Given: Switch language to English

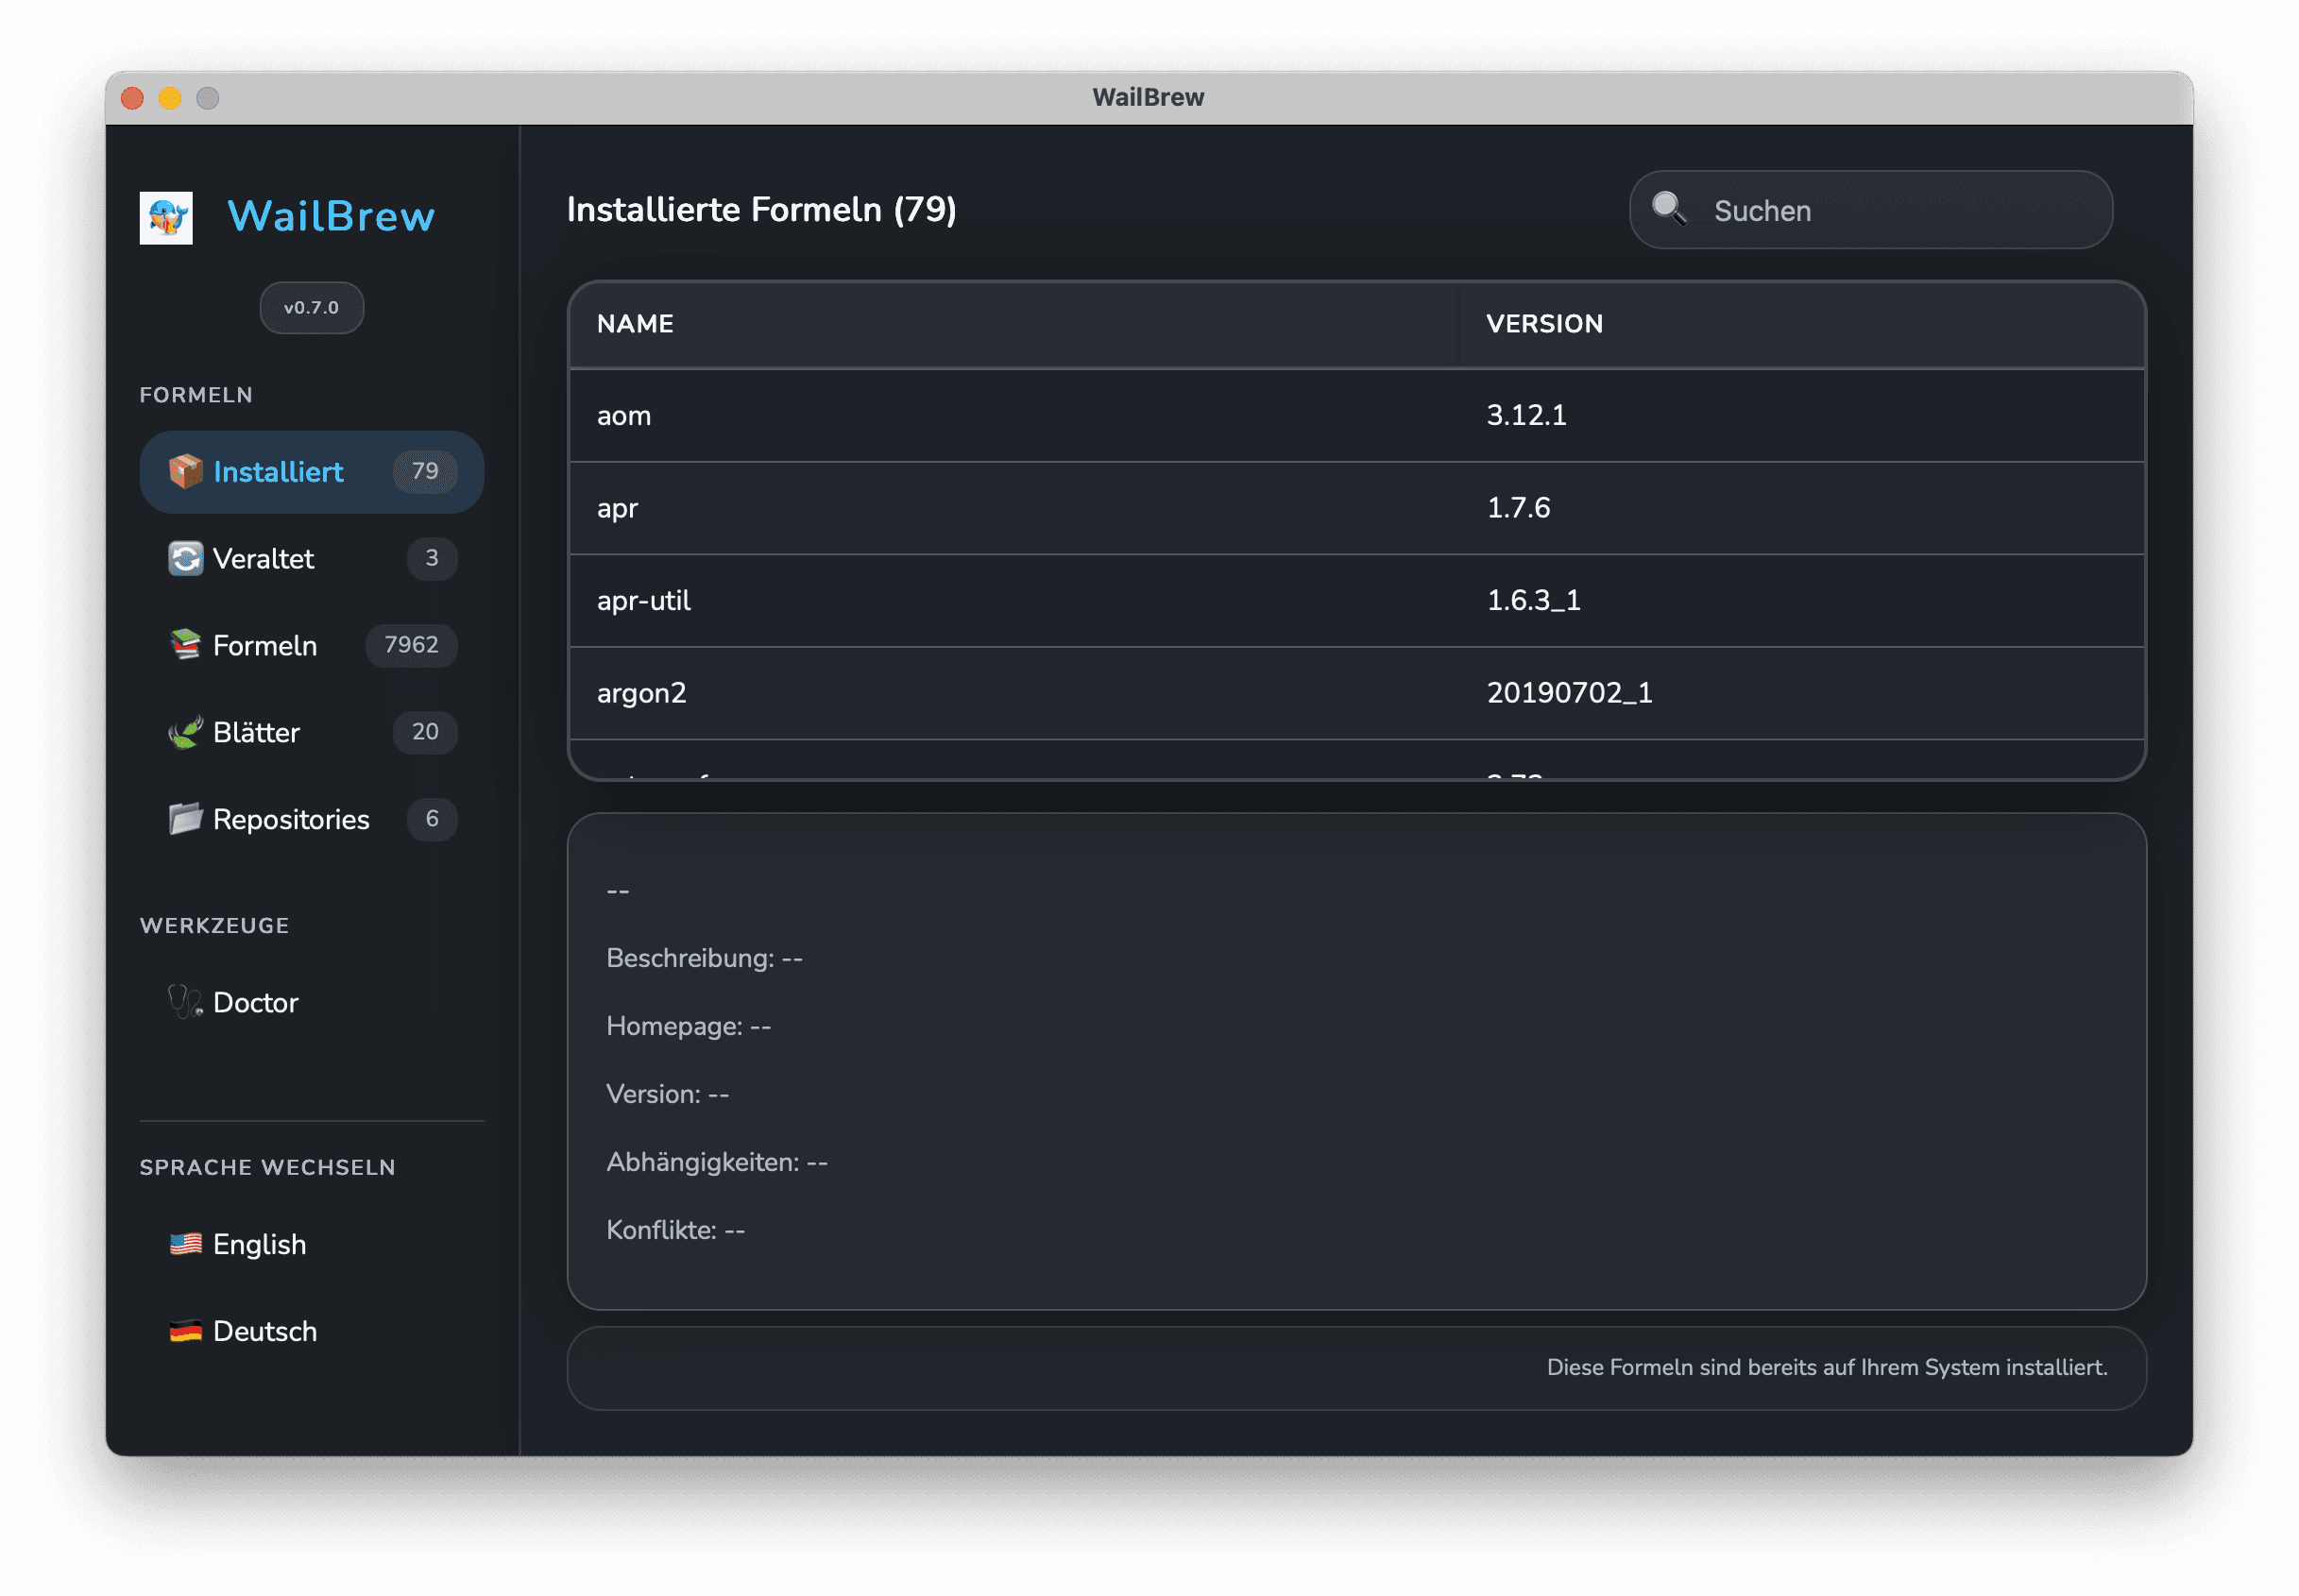Looking at the screenshot, I should point(311,1244).
